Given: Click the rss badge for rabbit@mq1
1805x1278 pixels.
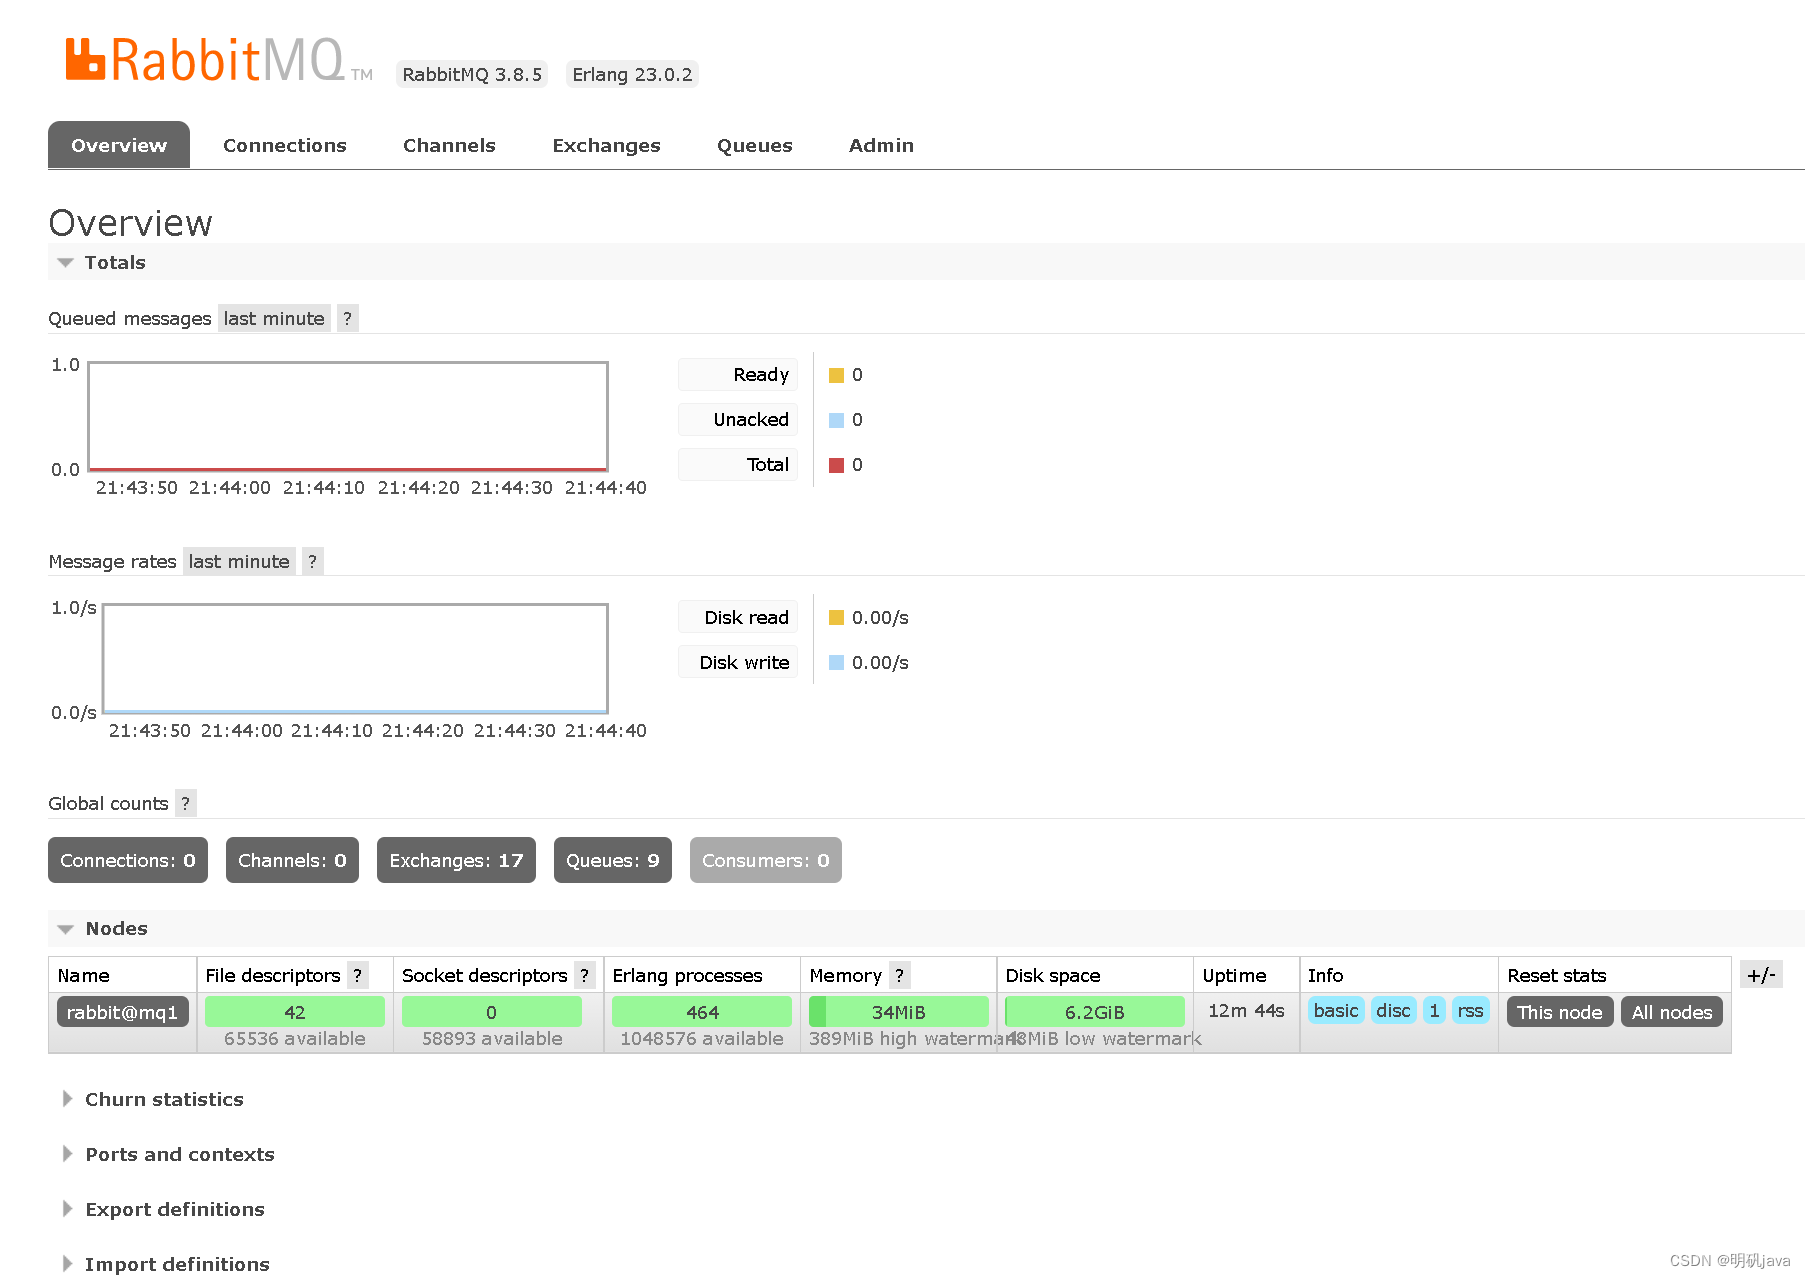Looking at the screenshot, I should (1470, 1011).
